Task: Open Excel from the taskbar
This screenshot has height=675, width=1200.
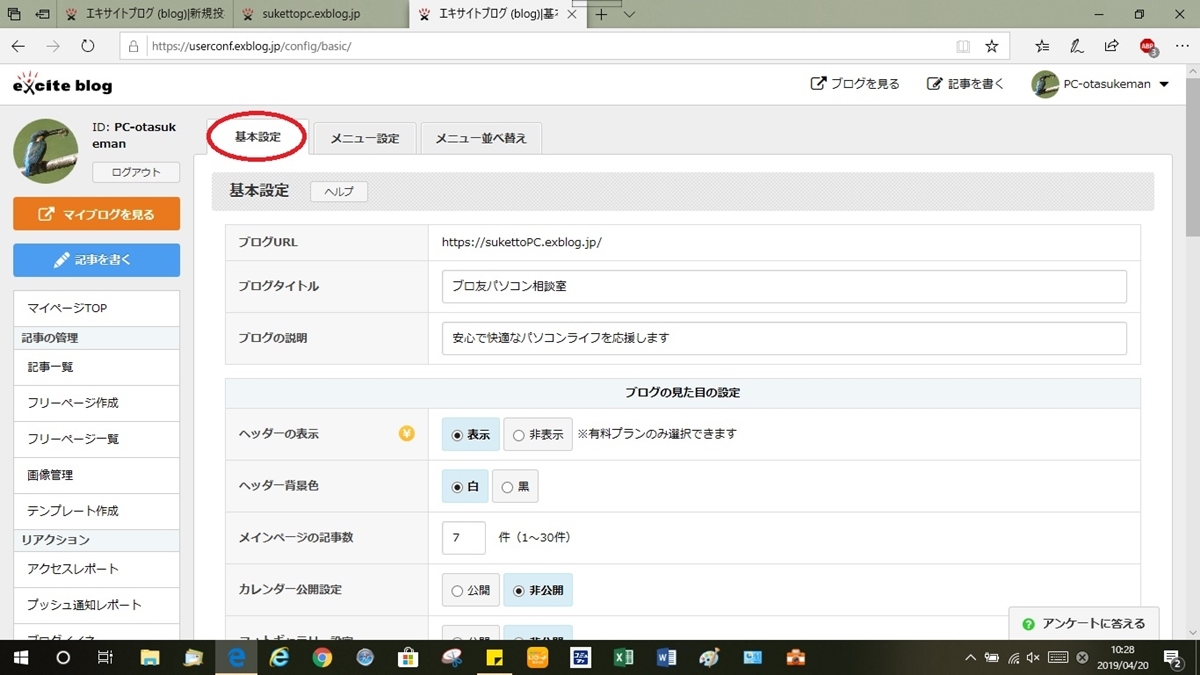Action: pos(623,658)
